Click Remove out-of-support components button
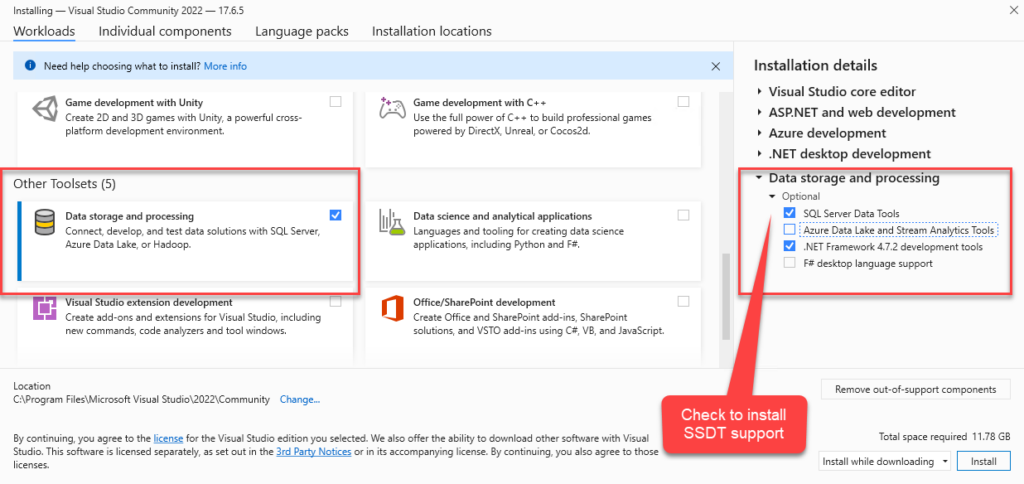The image size is (1024, 484). pos(916,390)
